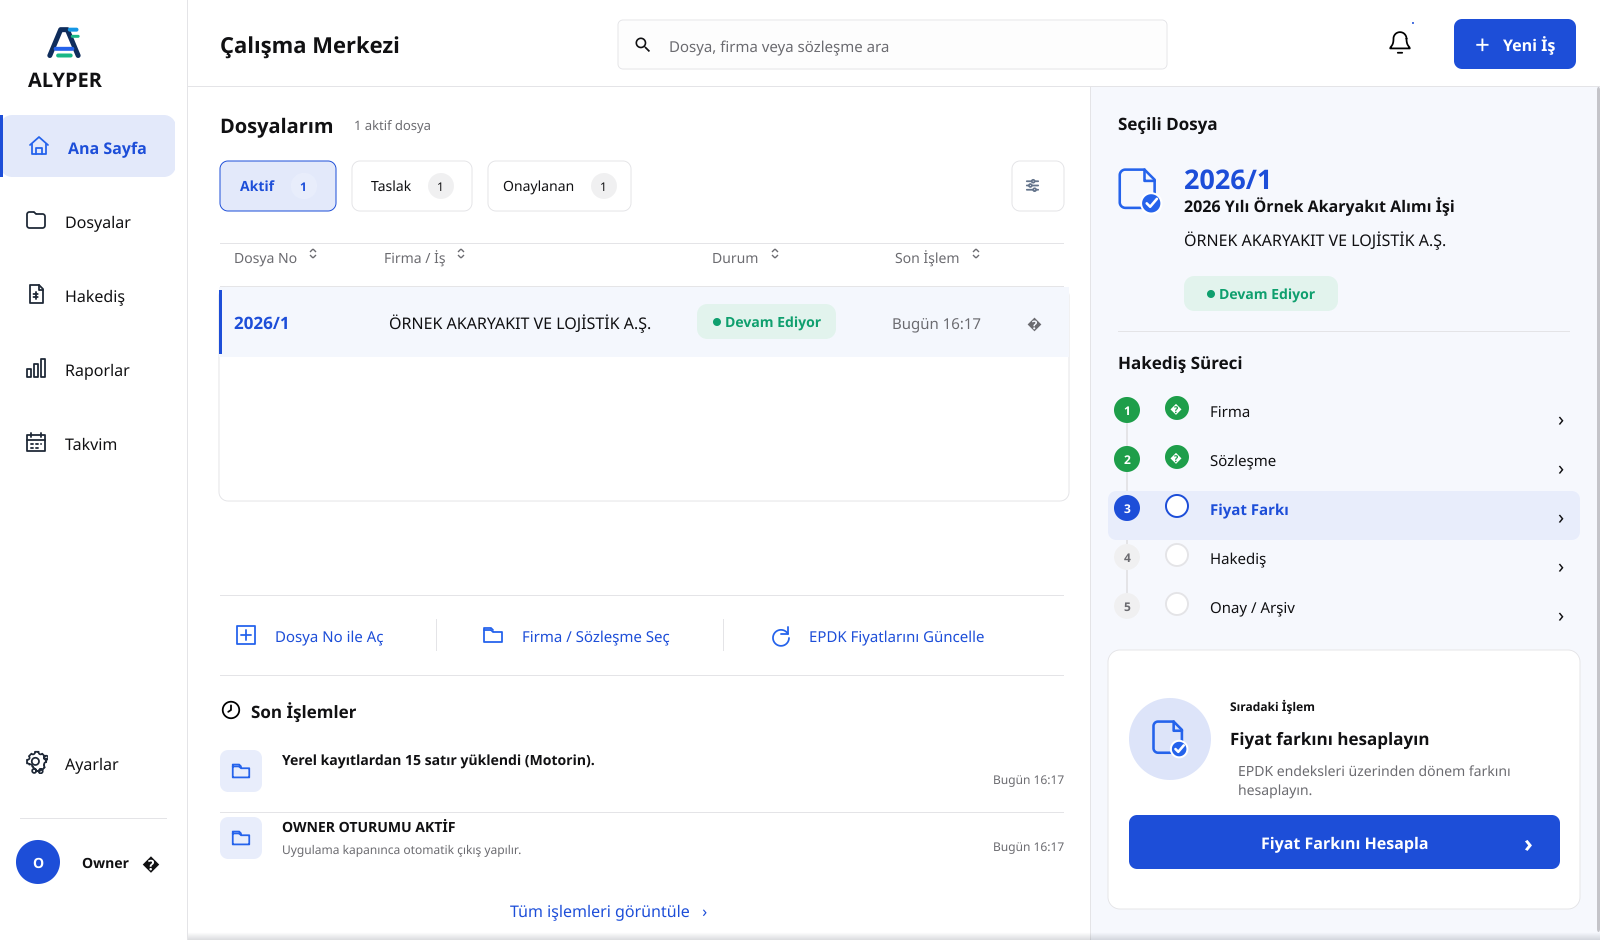Viewport: 1600px width, 940px height.
Task: Click the EPDK Fiyatlarını Güncelle refresh icon
Action: point(781,637)
